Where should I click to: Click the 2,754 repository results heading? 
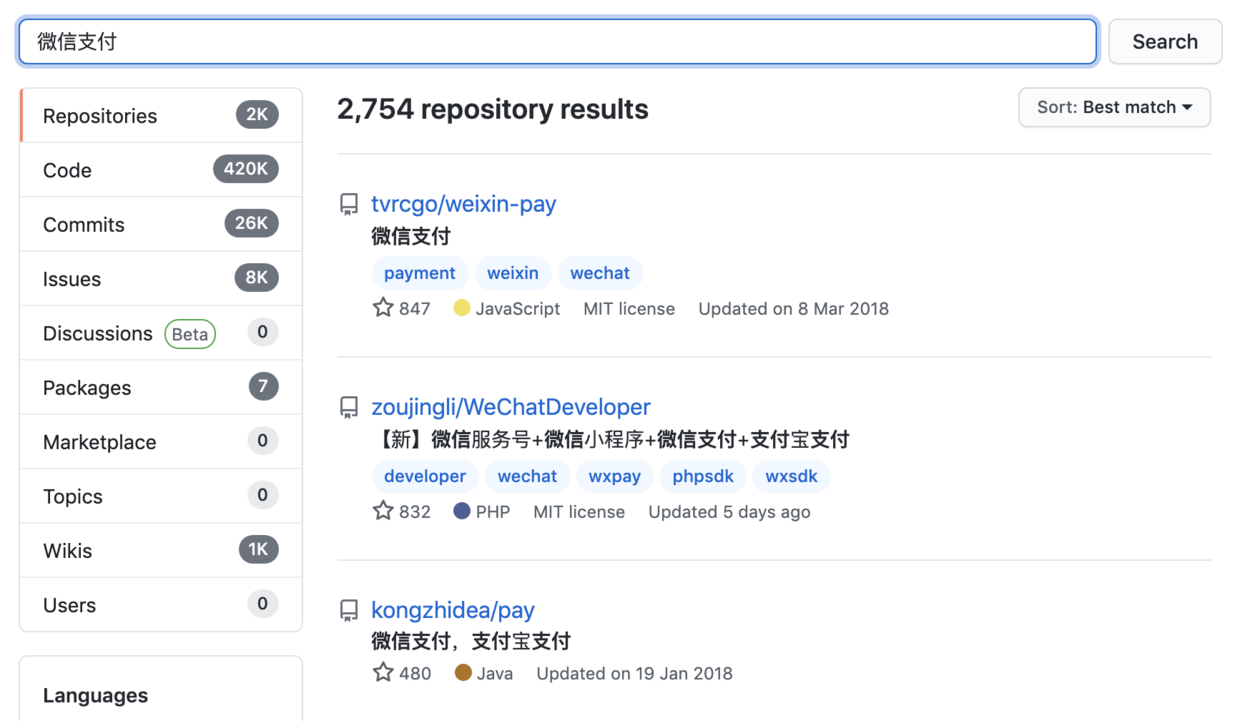[493, 109]
